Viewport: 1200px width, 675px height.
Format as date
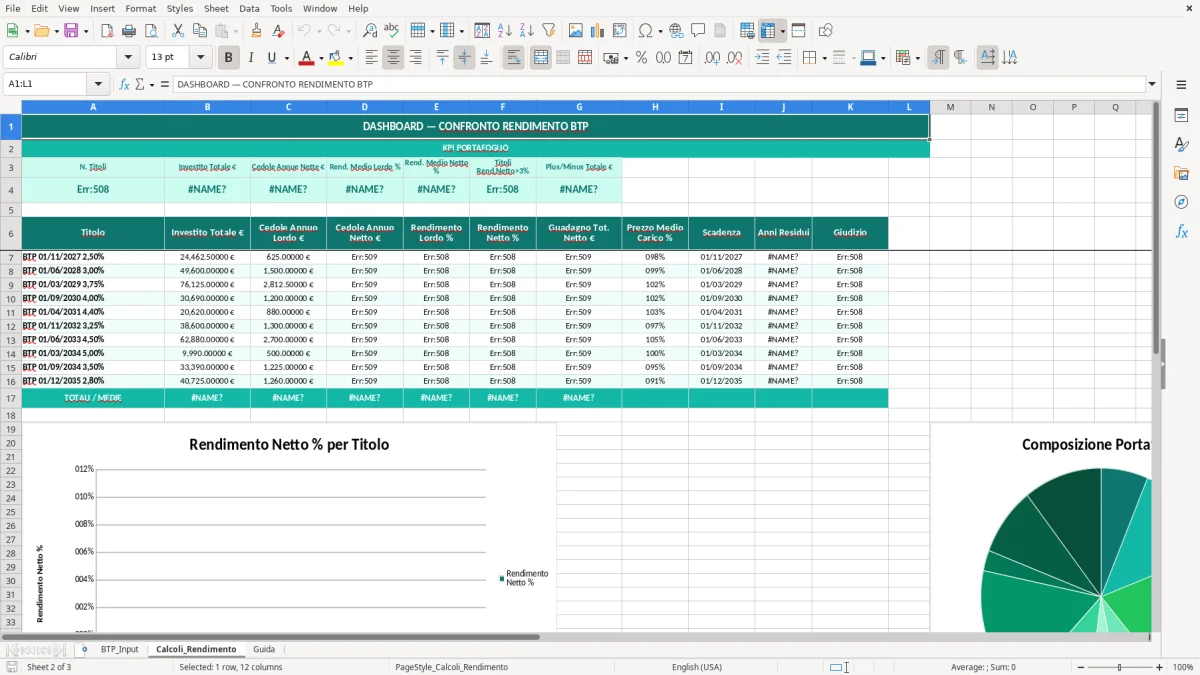(x=685, y=58)
